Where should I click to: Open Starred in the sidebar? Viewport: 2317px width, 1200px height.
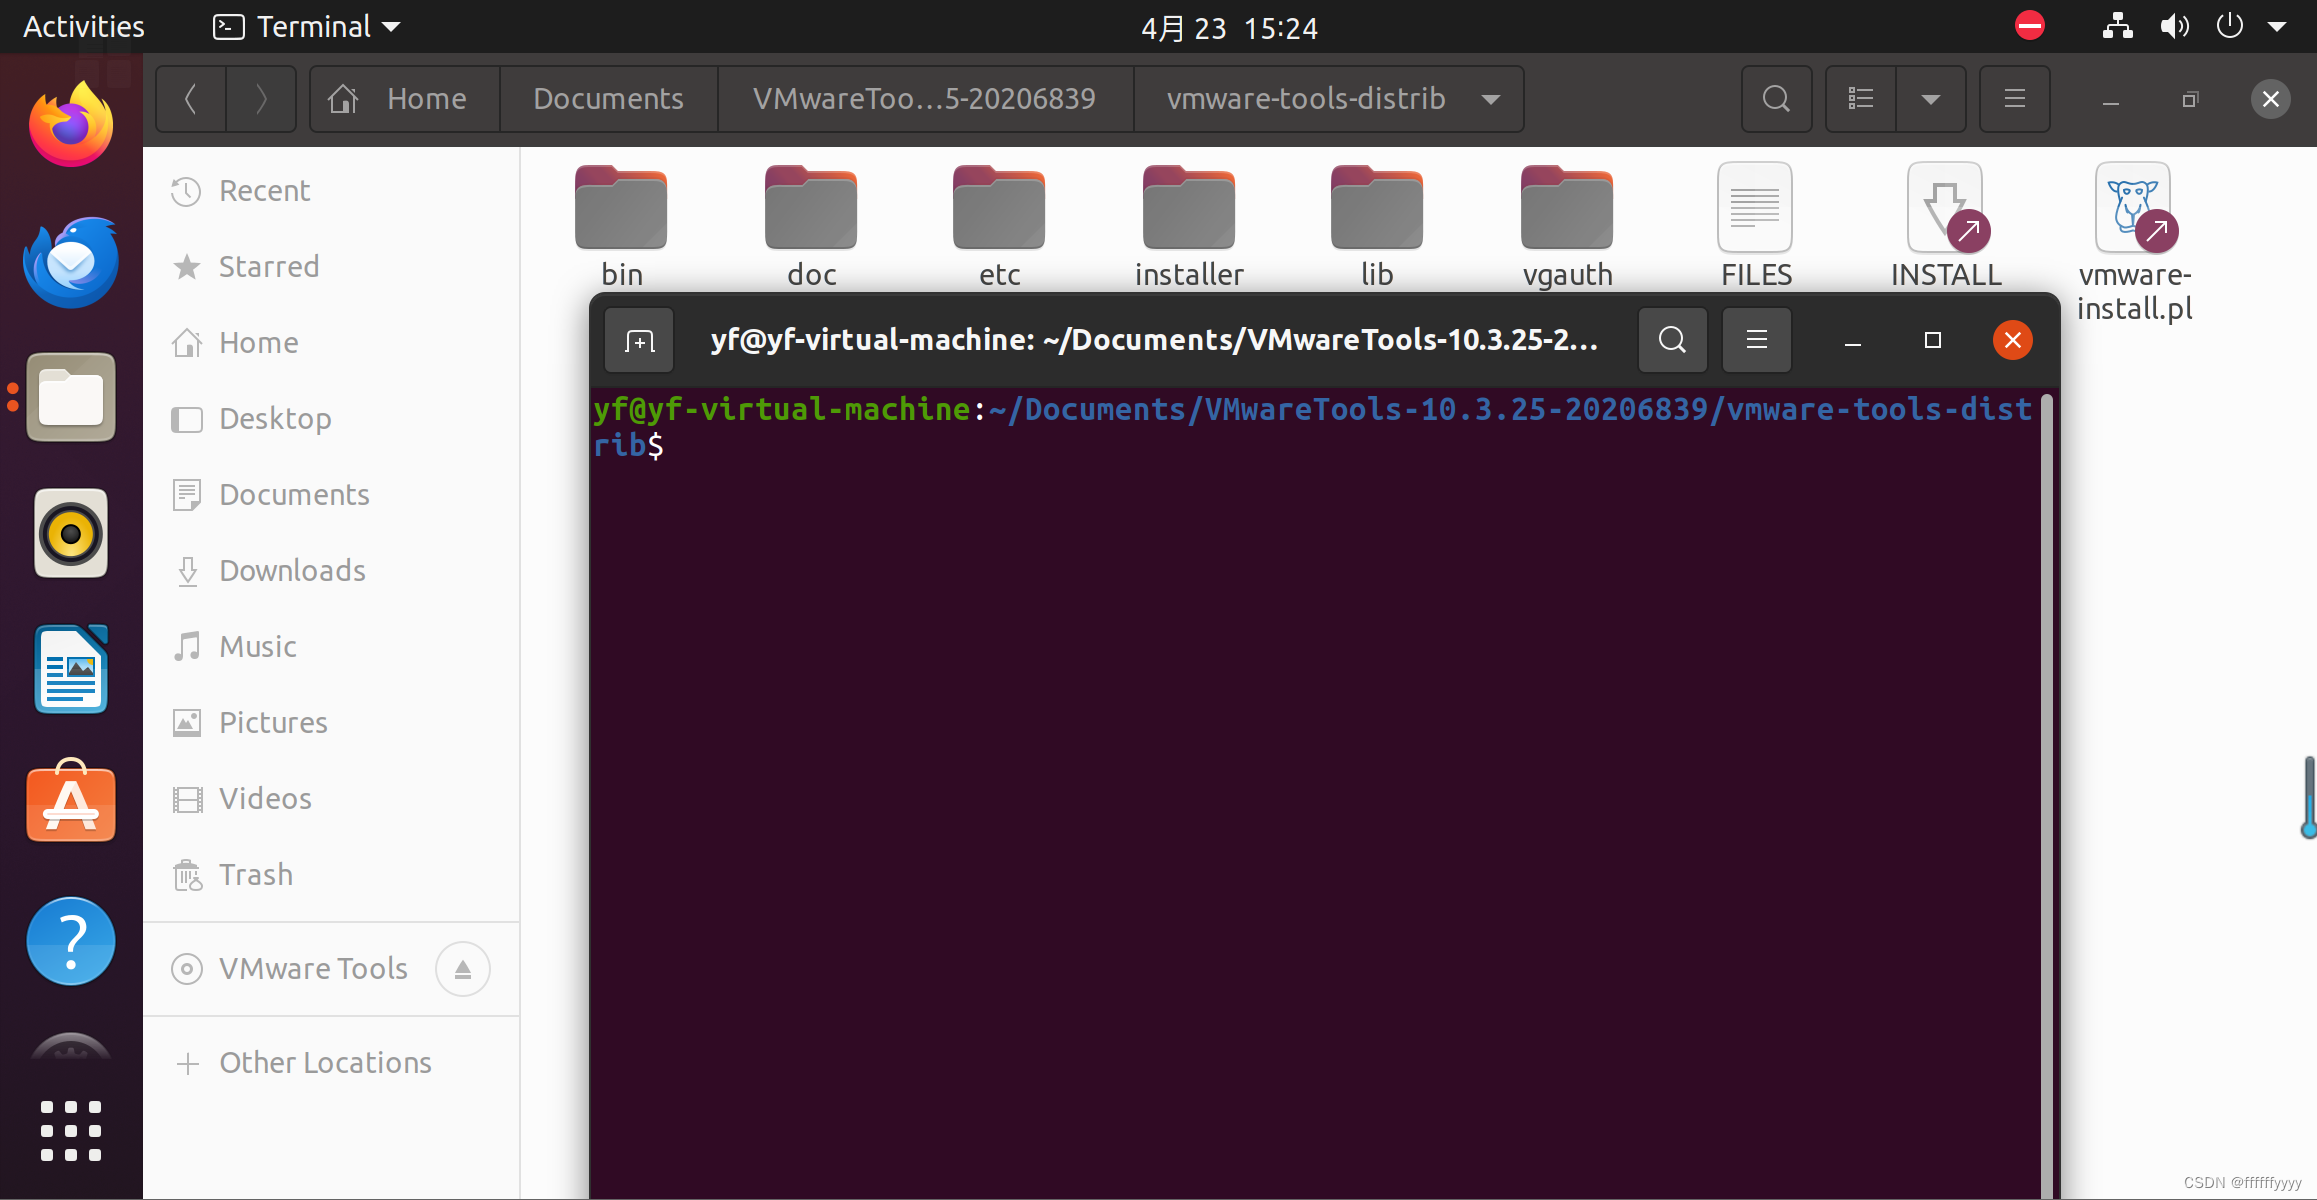(331, 267)
